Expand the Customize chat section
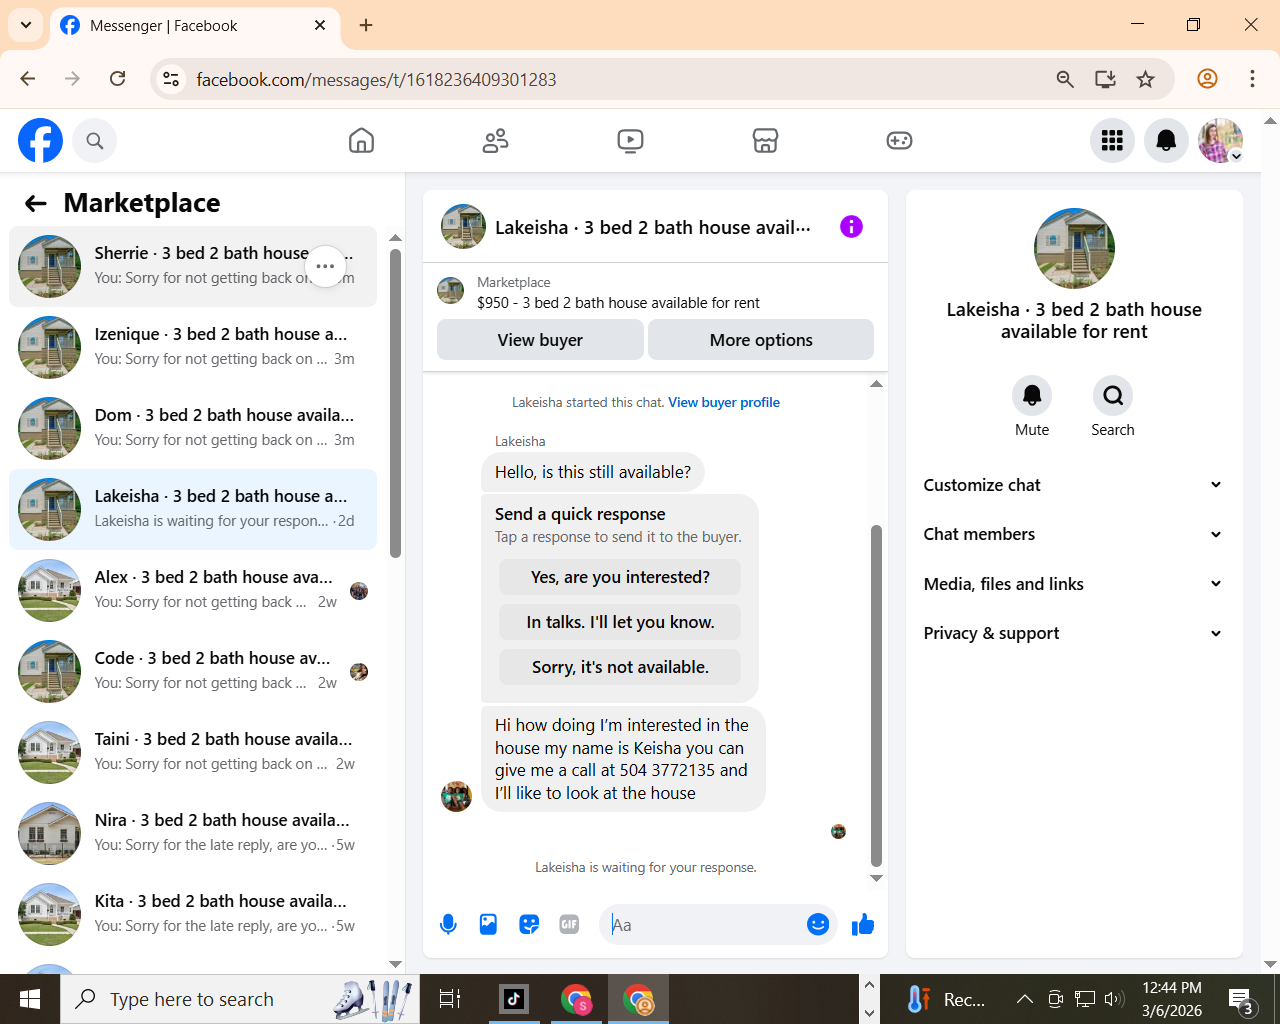Screen dimensions: 1280x1024 (1073, 485)
